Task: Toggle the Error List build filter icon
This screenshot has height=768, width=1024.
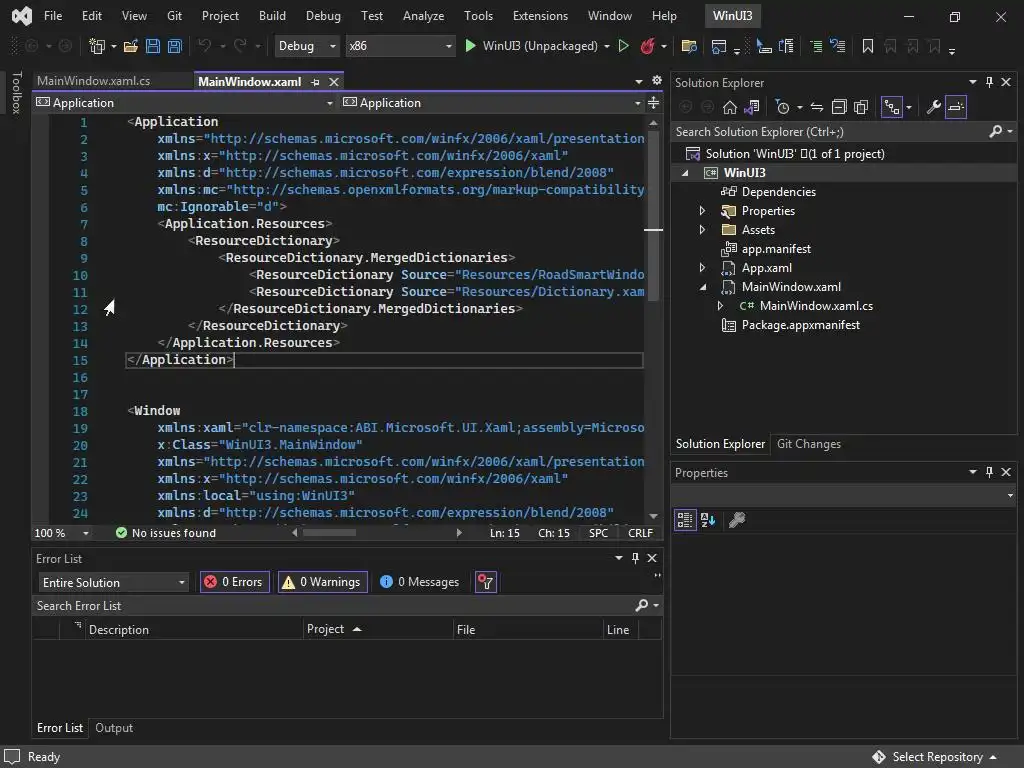Action: click(x=485, y=582)
